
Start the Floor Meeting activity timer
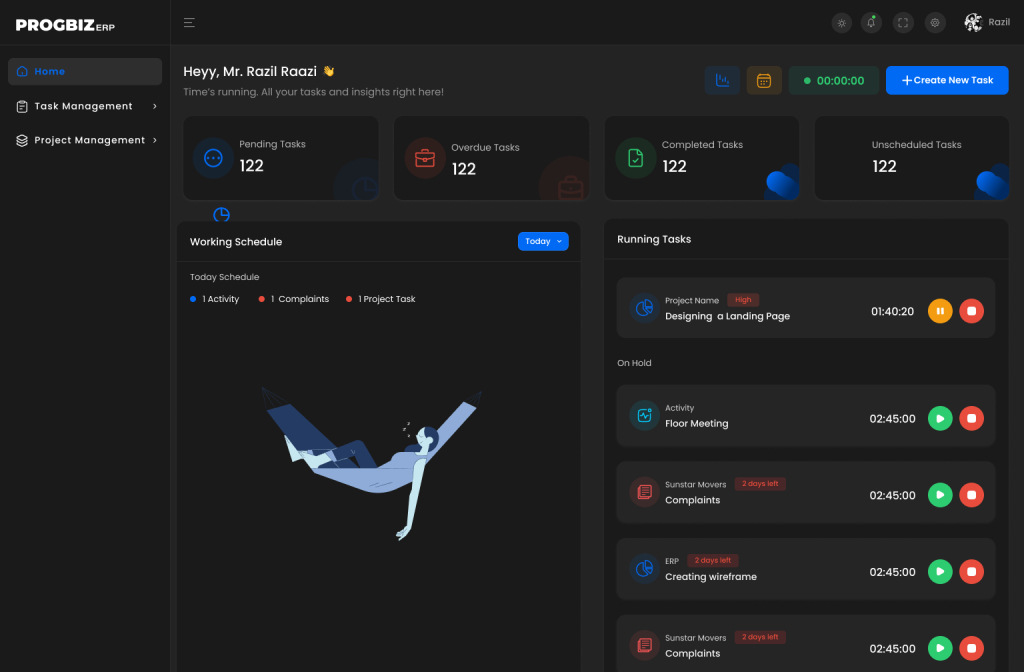[x=940, y=418]
